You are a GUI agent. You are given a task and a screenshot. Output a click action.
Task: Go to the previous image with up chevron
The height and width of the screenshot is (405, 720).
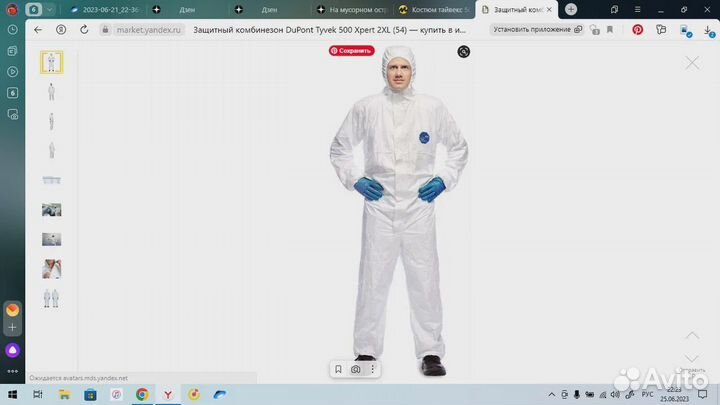(692, 336)
